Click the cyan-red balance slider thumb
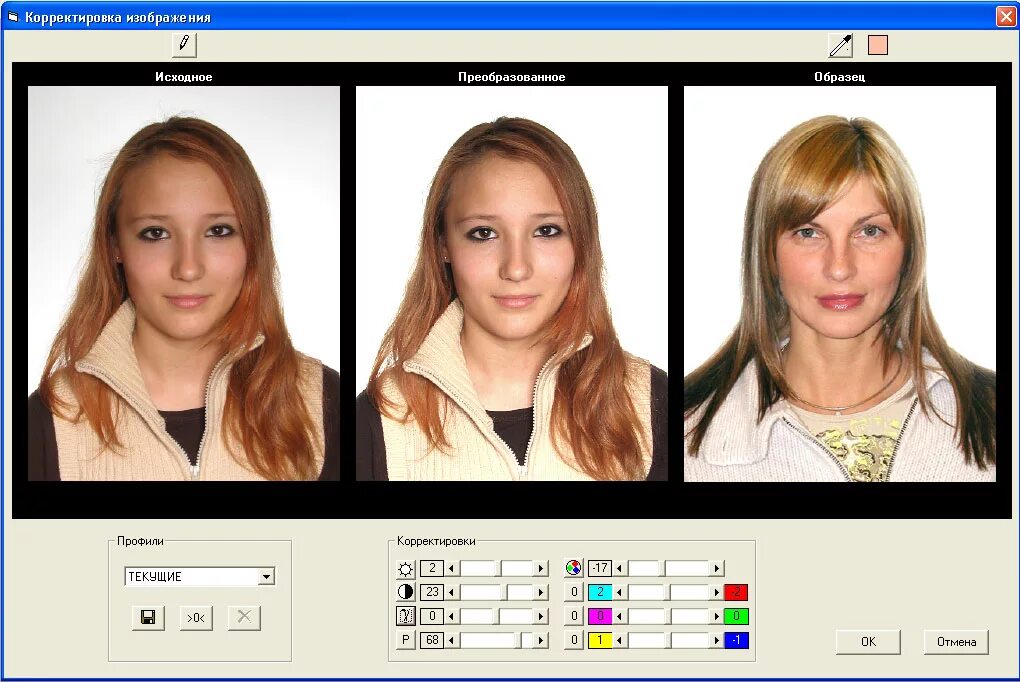 [x=667, y=592]
